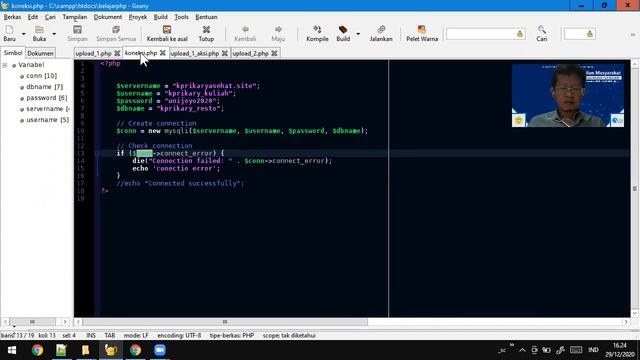The image size is (640, 360).
Task: Execute the script with Jalankan
Action: [381, 33]
